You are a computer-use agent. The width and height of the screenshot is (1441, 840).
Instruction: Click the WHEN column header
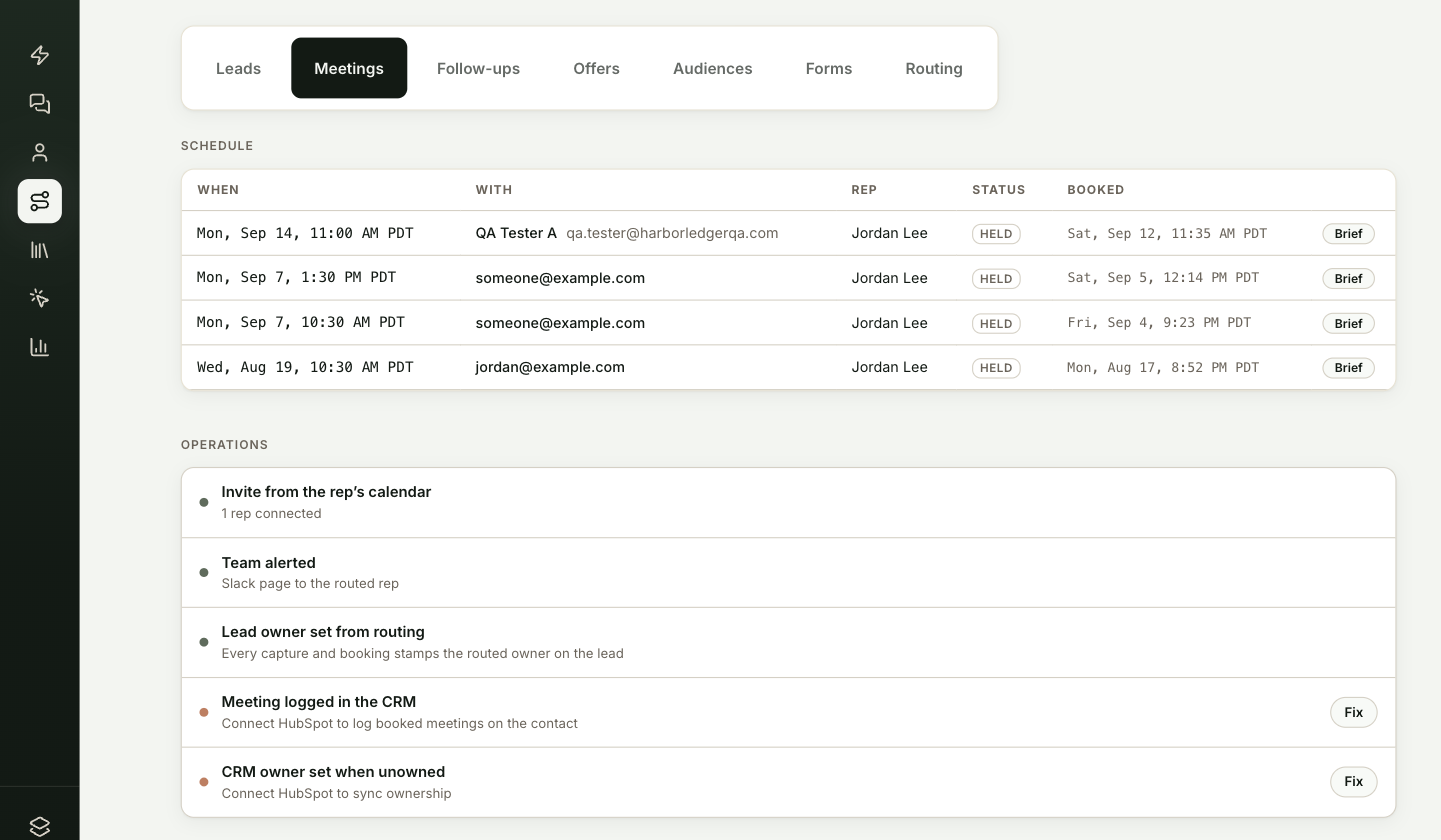[x=218, y=190]
